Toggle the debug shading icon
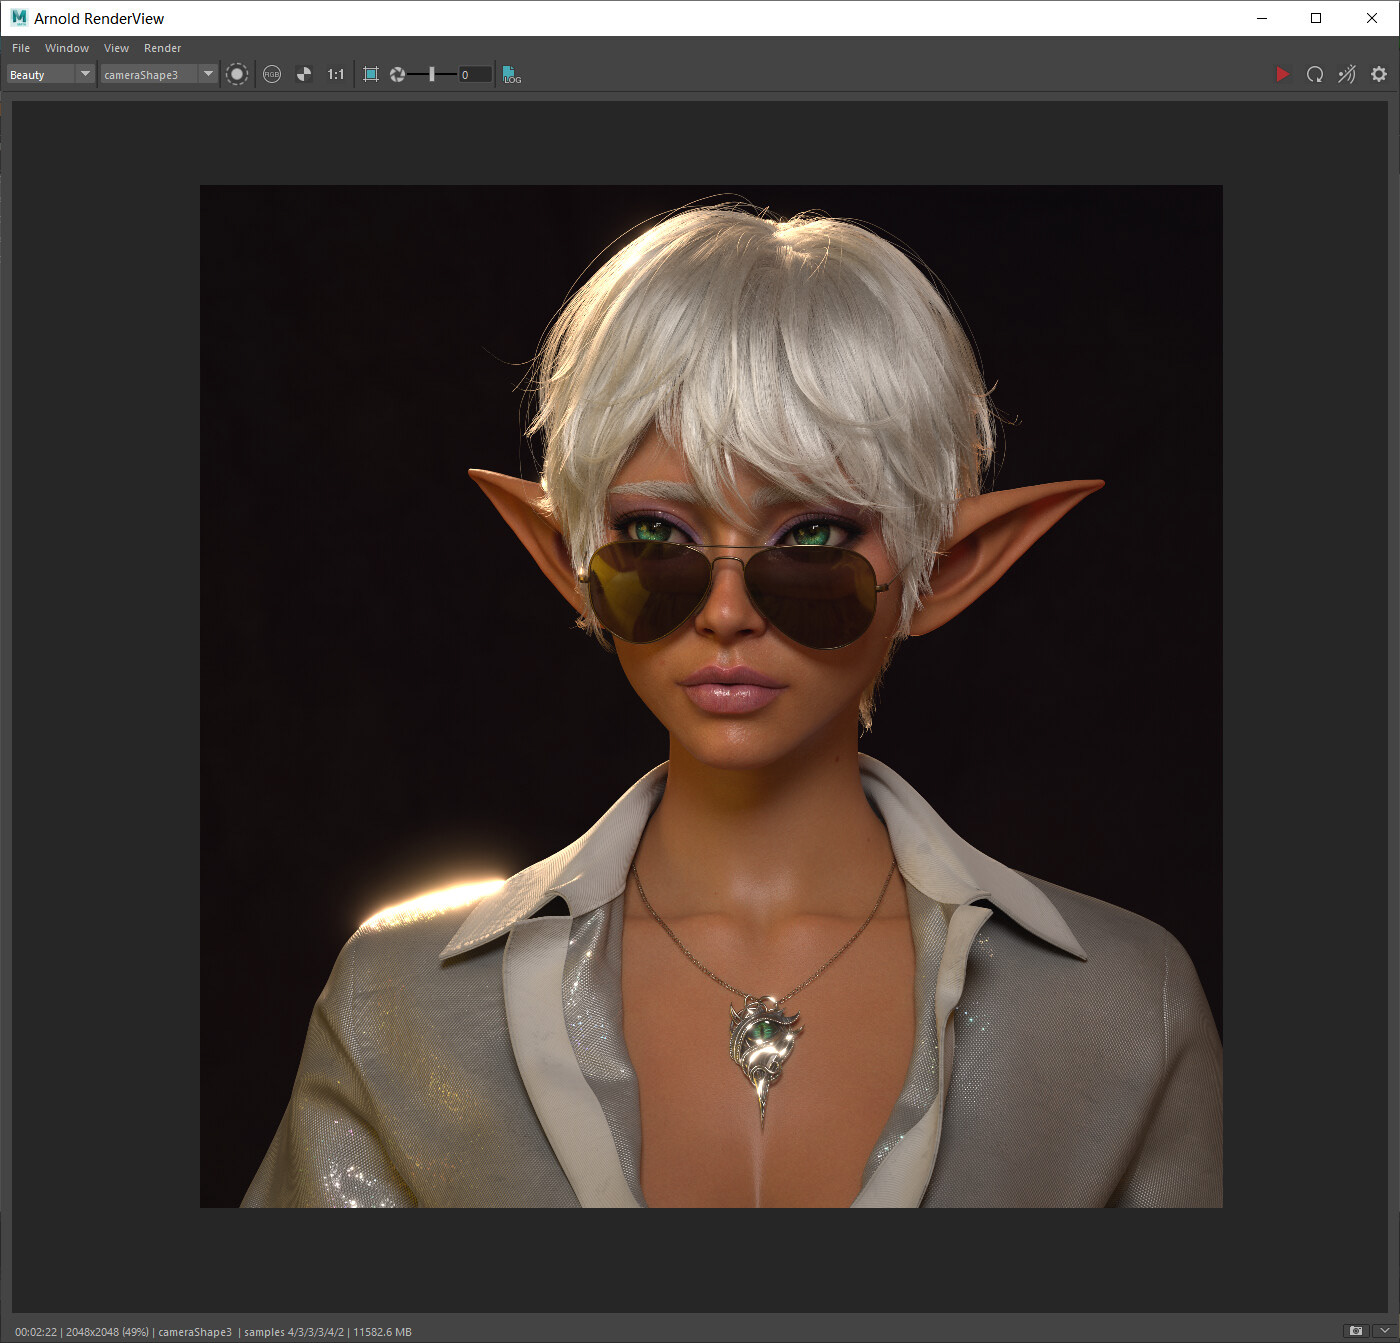The height and width of the screenshot is (1343, 1400). (x=1347, y=74)
